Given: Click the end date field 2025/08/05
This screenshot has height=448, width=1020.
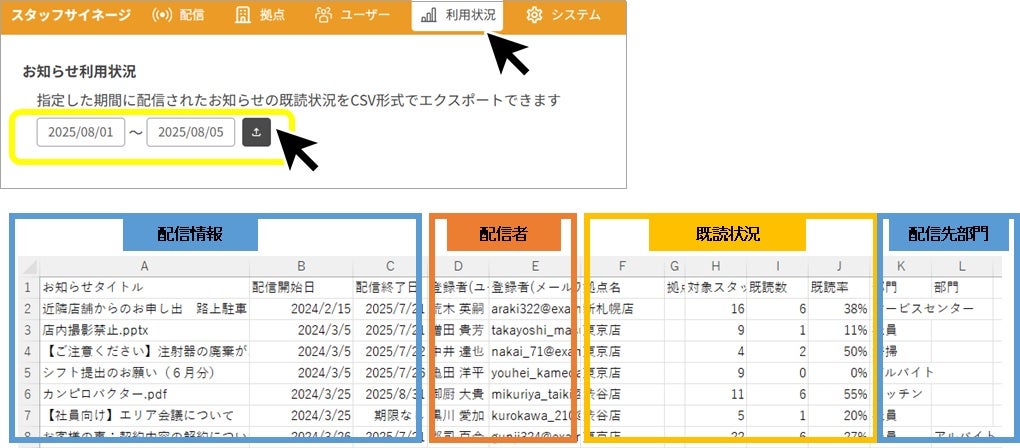Looking at the screenshot, I should [191, 132].
